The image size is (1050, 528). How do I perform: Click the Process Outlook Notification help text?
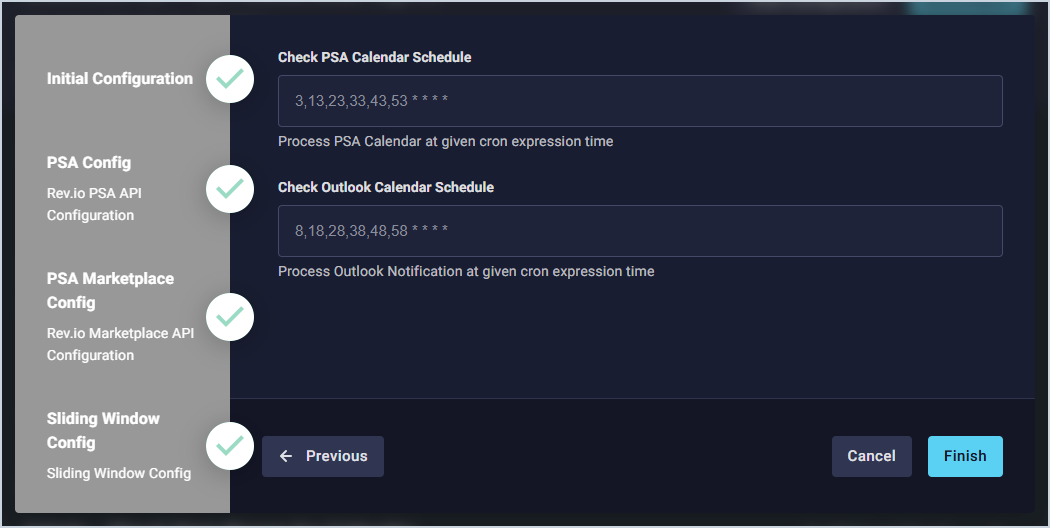pyautogui.click(x=466, y=271)
